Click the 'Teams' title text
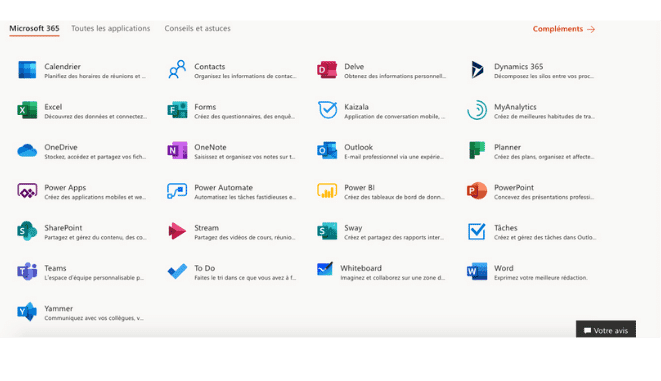This screenshot has height=381, width=661. [55, 268]
